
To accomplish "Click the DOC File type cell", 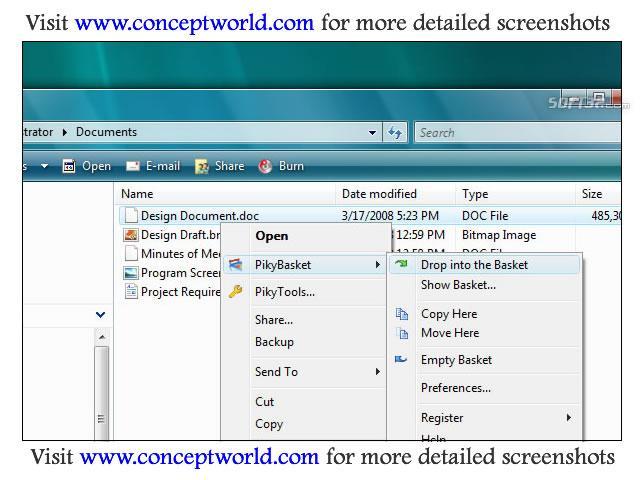I will (485, 216).
